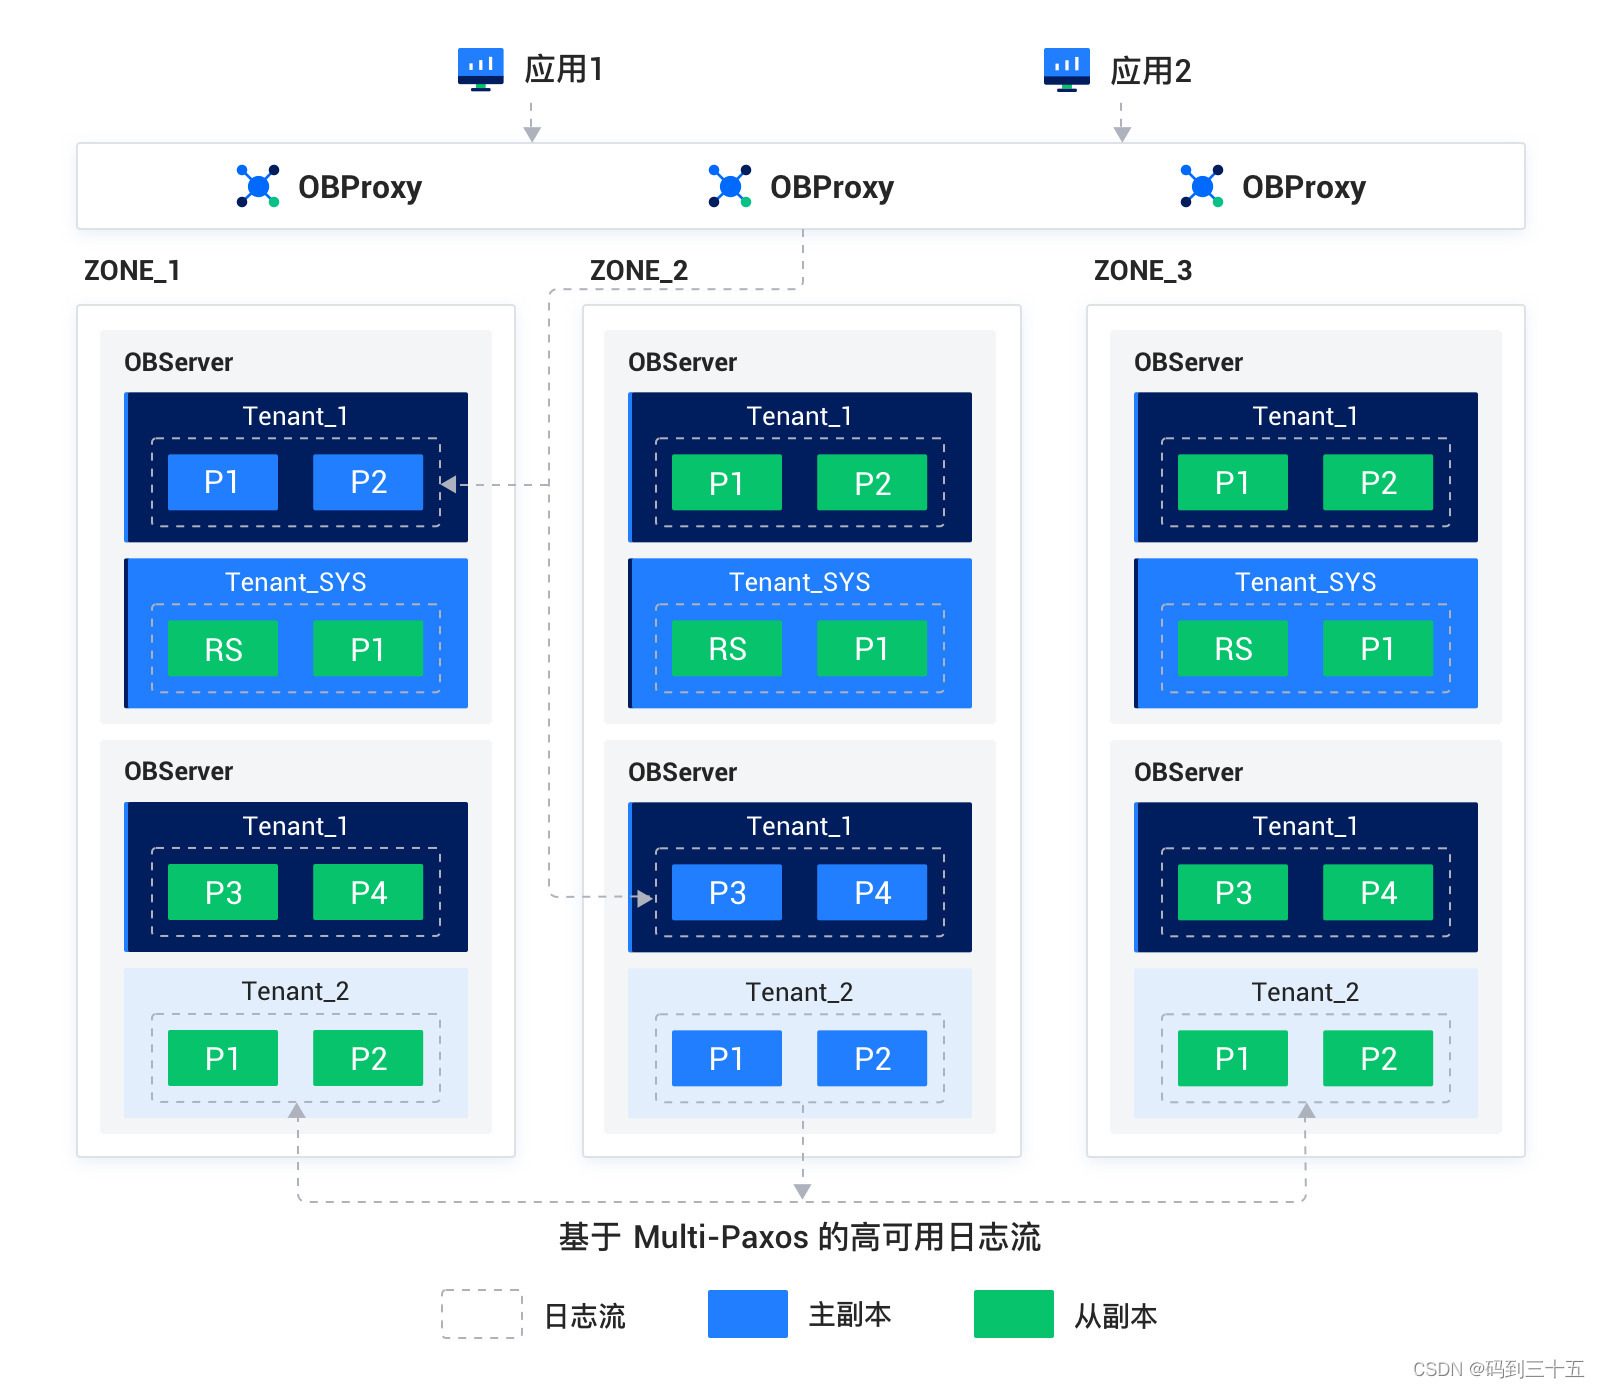The image size is (1600, 1388).
Task: Click the Tenant_2 header in ZONE_2
Action: (x=800, y=992)
